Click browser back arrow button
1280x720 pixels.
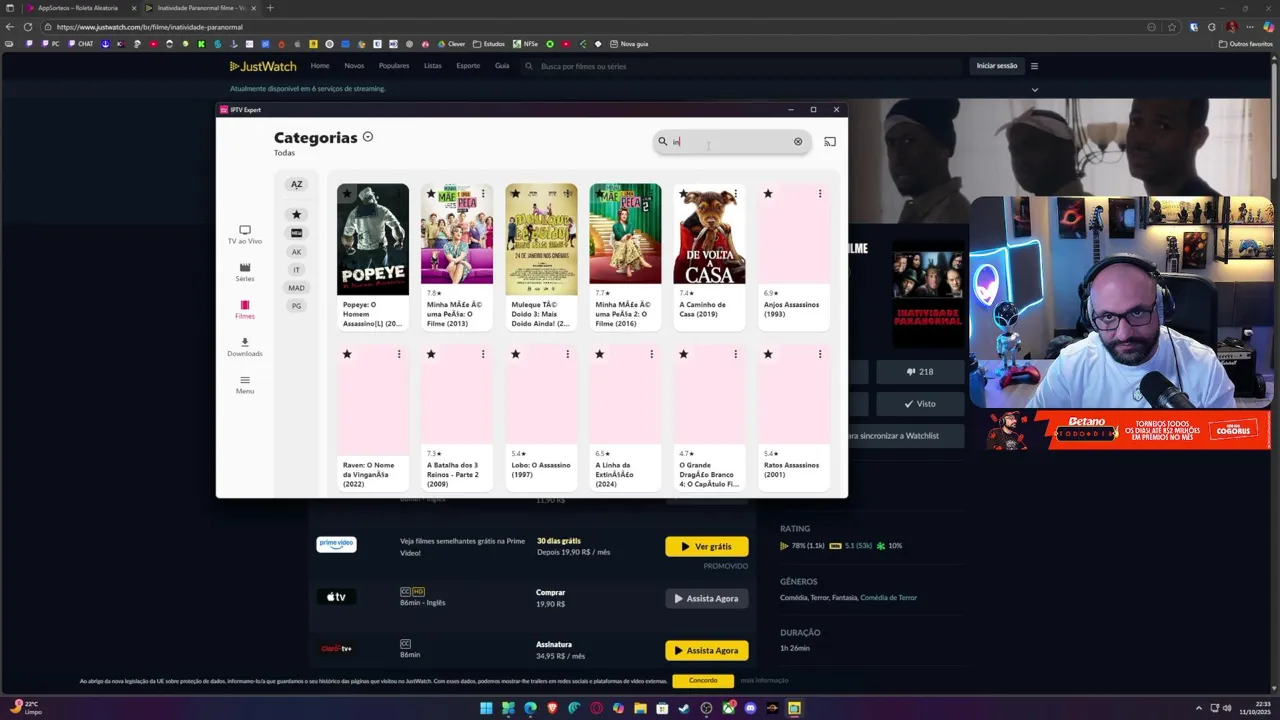click(10, 27)
